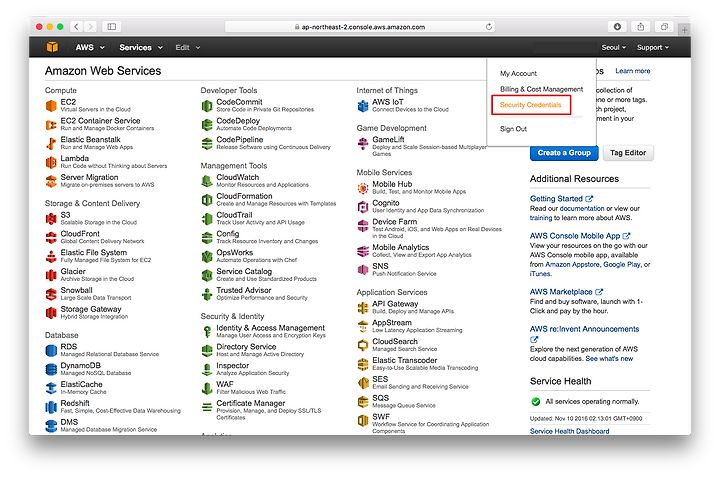Viewport: 720px width, 477px height.
Task: Open the S3 storage icon
Action: (x=51, y=219)
